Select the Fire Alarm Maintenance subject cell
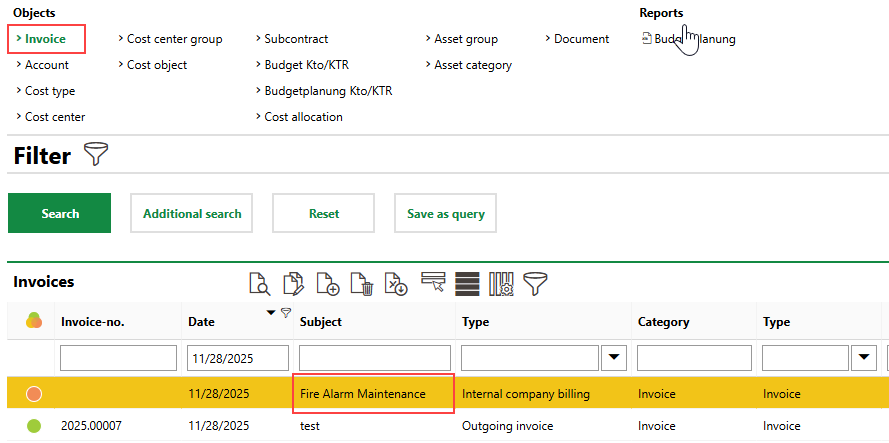Viewport: 889px width, 443px height. [x=363, y=394]
